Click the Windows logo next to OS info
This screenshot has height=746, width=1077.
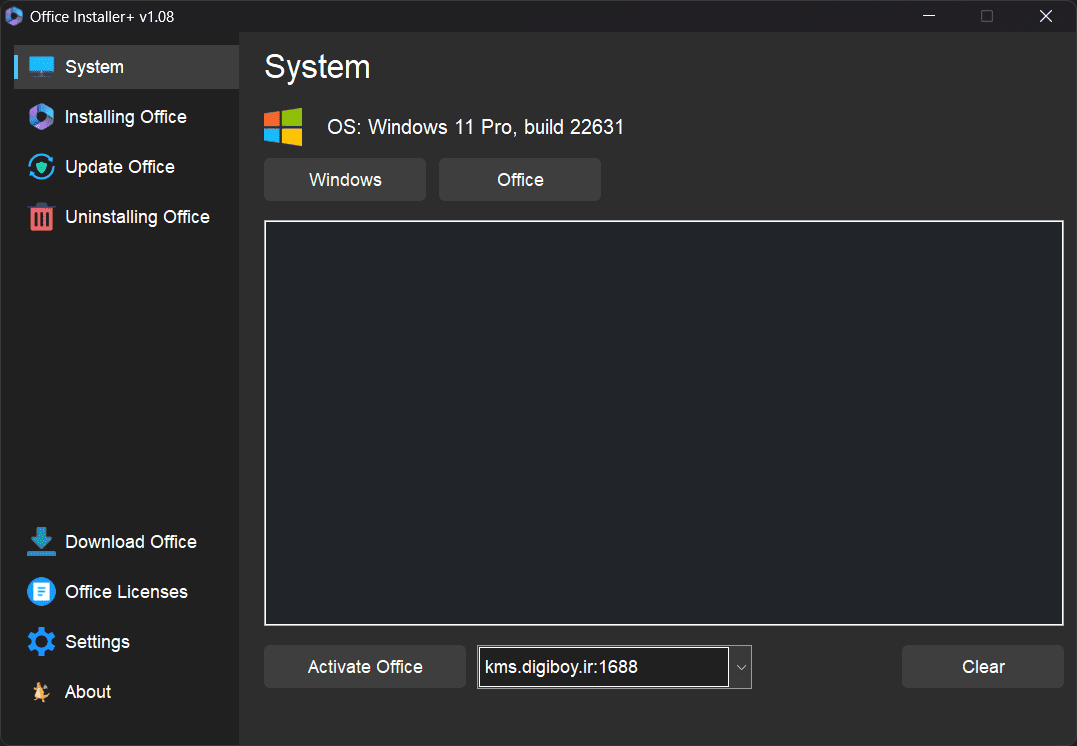tap(283, 127)
